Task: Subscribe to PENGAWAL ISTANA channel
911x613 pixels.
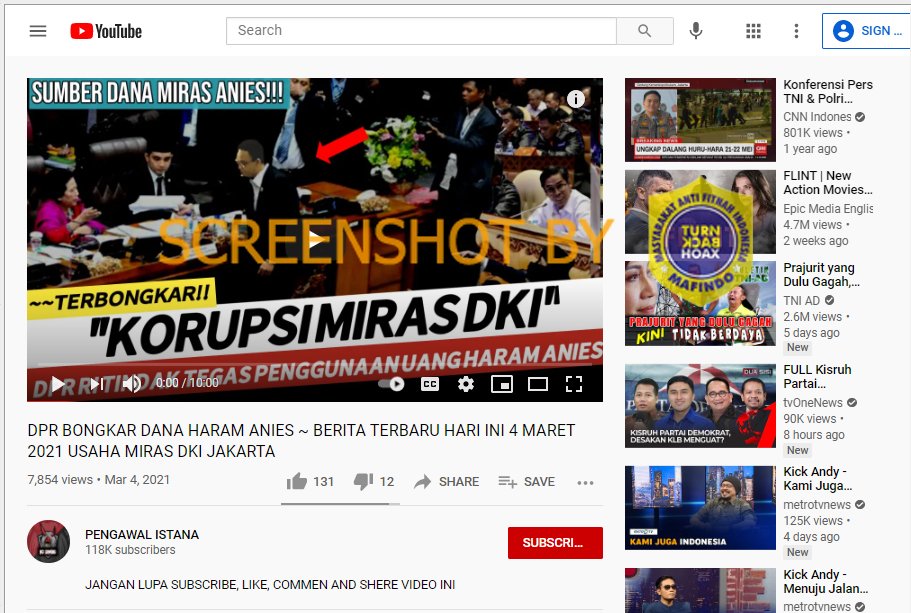Action: (555, 543)
